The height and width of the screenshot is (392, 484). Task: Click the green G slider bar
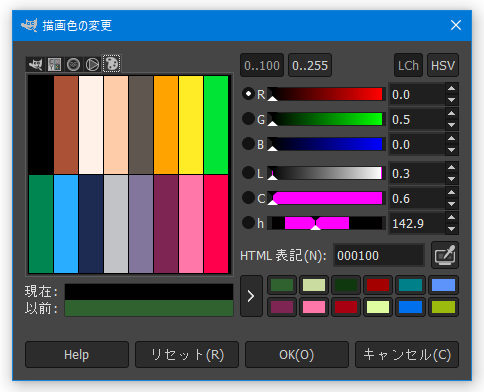[327, 119]
